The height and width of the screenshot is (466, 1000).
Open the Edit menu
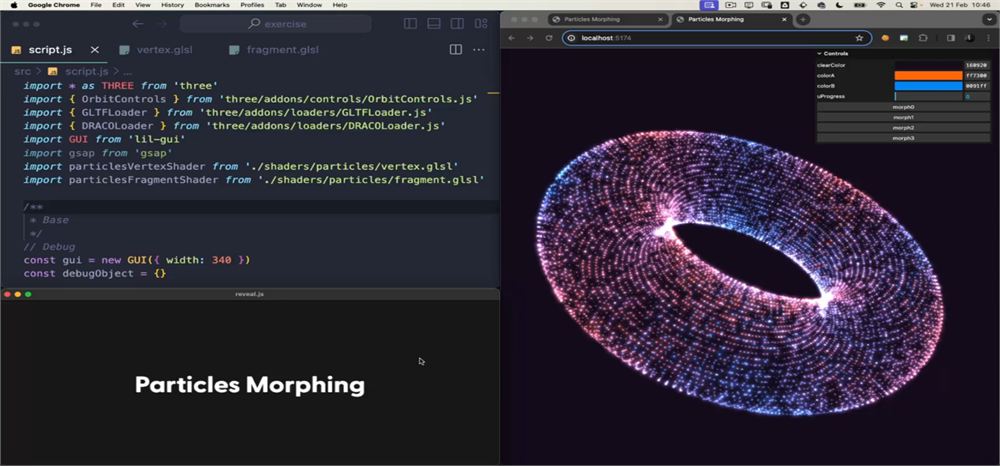tap(118, 5)
